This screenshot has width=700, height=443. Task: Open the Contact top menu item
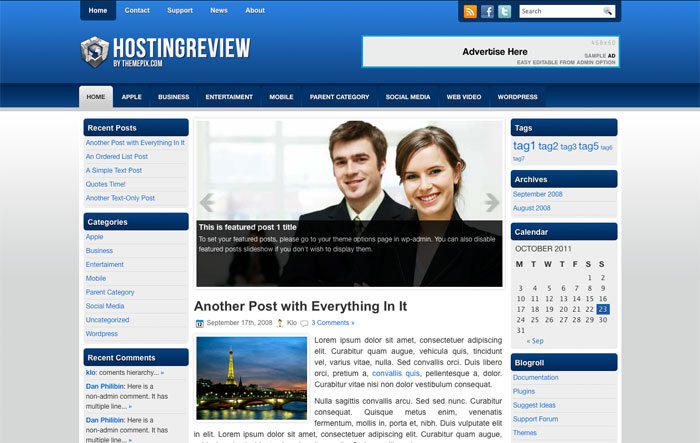[137, 10]
